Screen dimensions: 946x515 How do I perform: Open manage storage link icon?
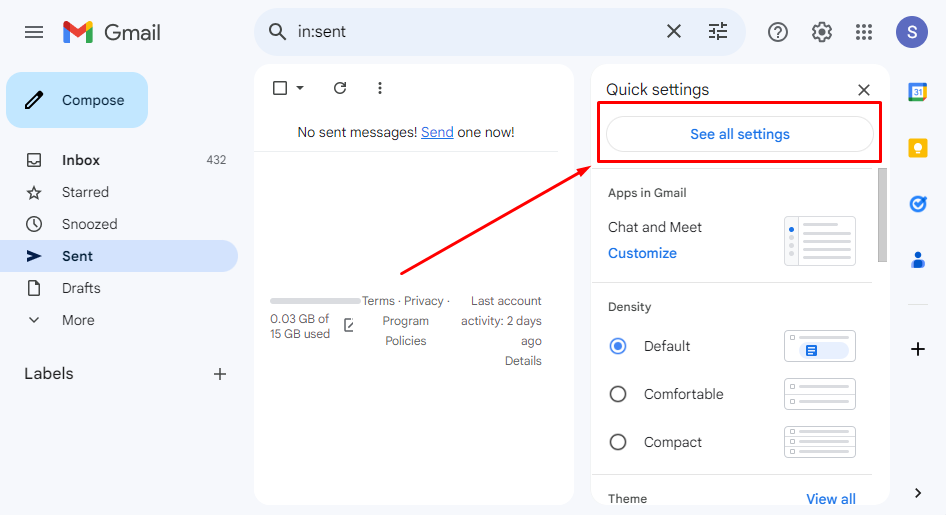point(349,325)
